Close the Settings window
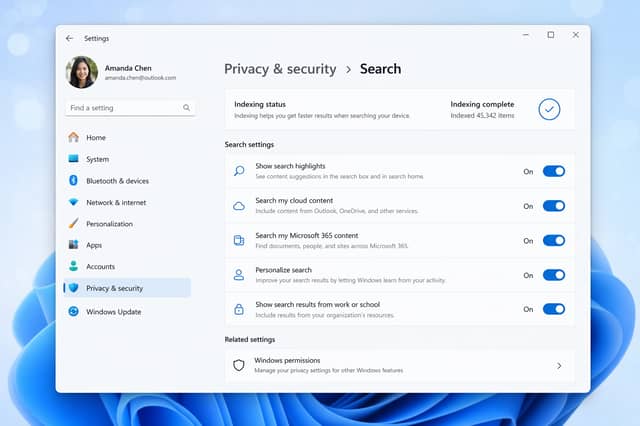The image size is (640, 426). click(576, 35)
